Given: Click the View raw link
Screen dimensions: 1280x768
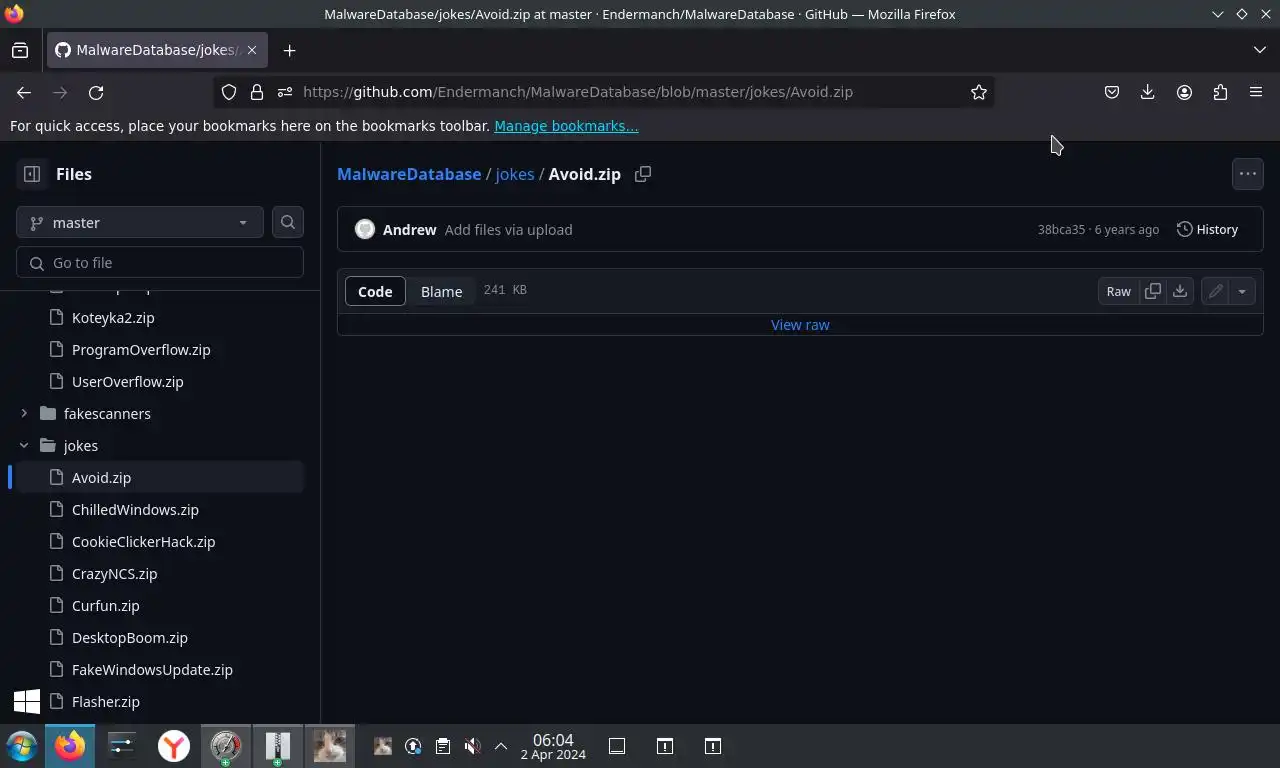Looking at the screenshot, I should pos(800,324).
